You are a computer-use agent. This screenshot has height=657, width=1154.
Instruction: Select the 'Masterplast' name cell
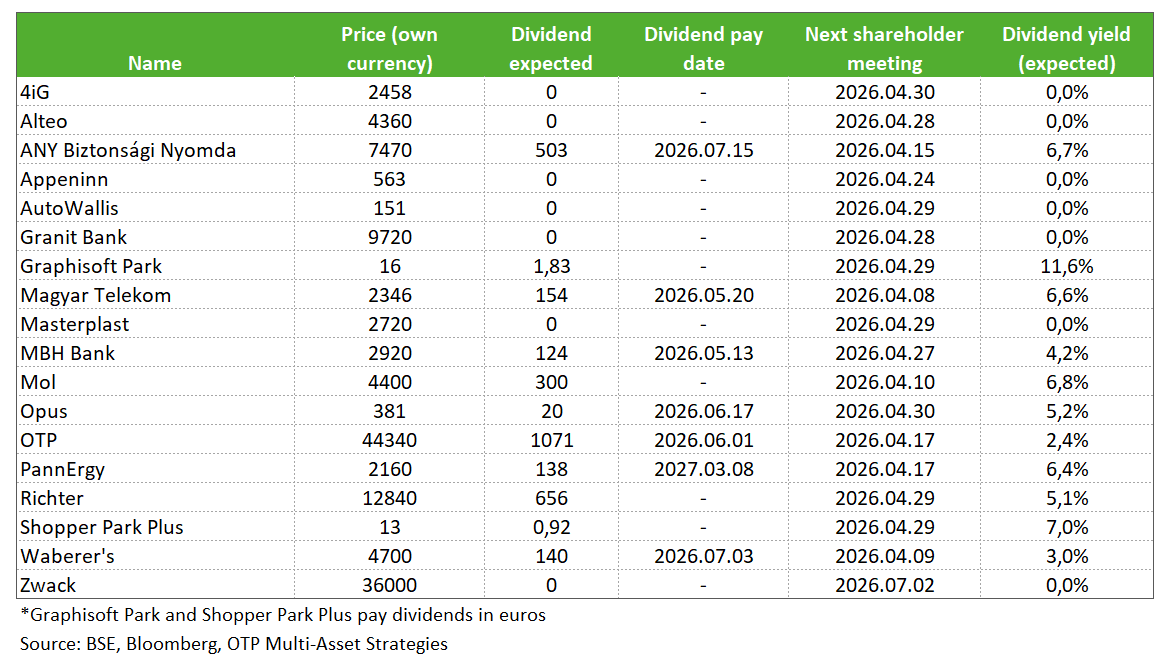[155, 324]
